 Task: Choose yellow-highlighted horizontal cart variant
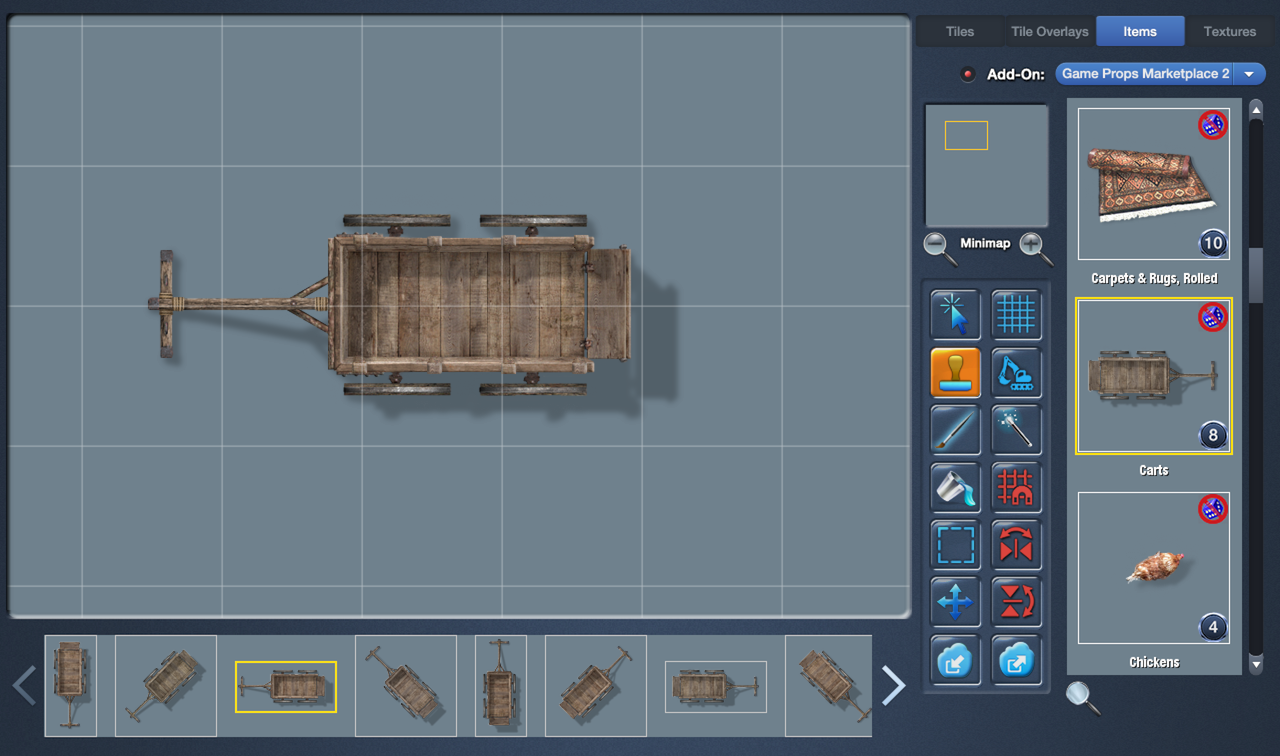tap(286, 686)
